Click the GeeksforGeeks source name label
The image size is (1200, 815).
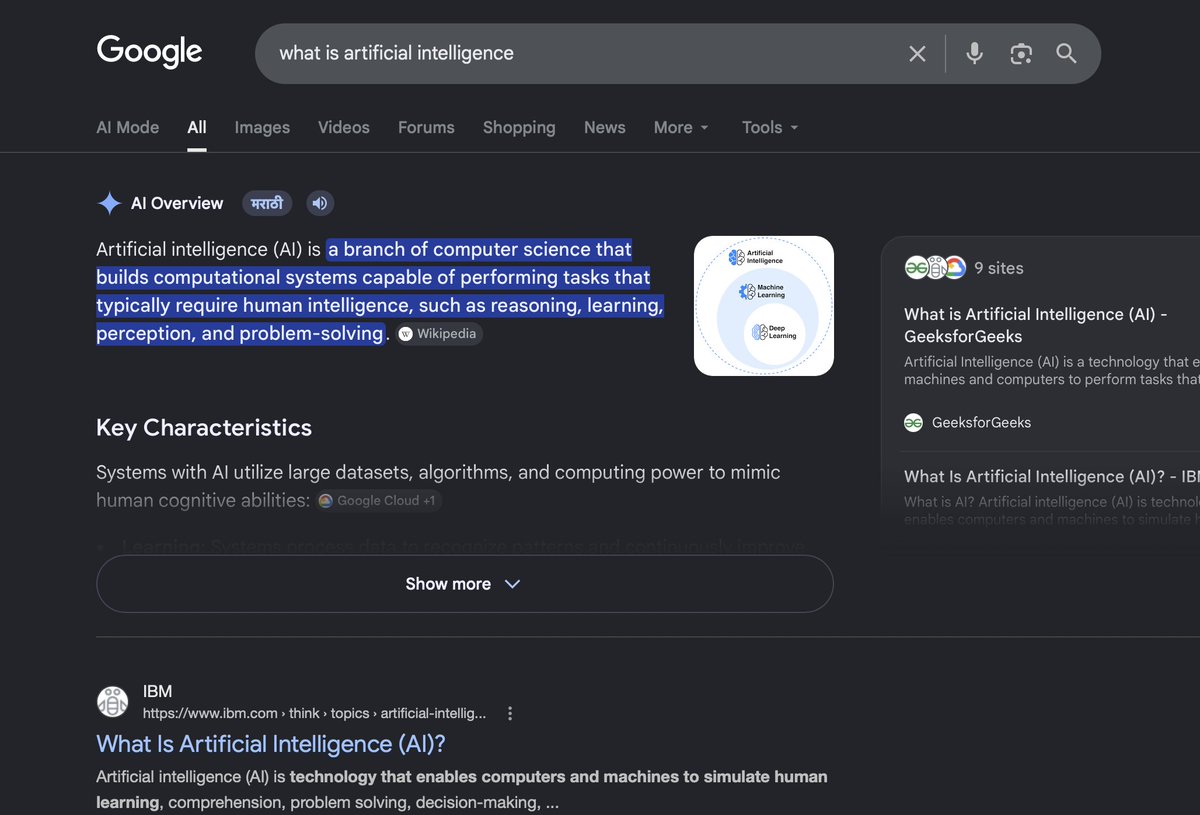pyautogui.click(x=981, y=422)
